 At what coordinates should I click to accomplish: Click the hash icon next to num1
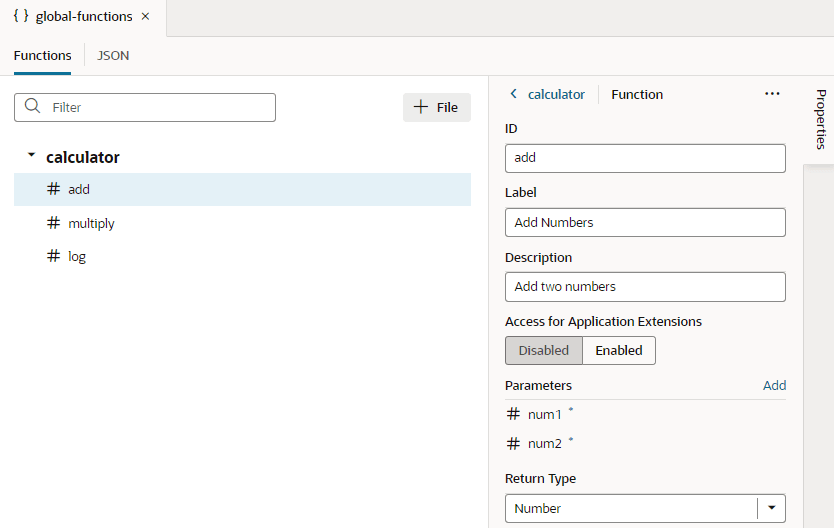513,414
